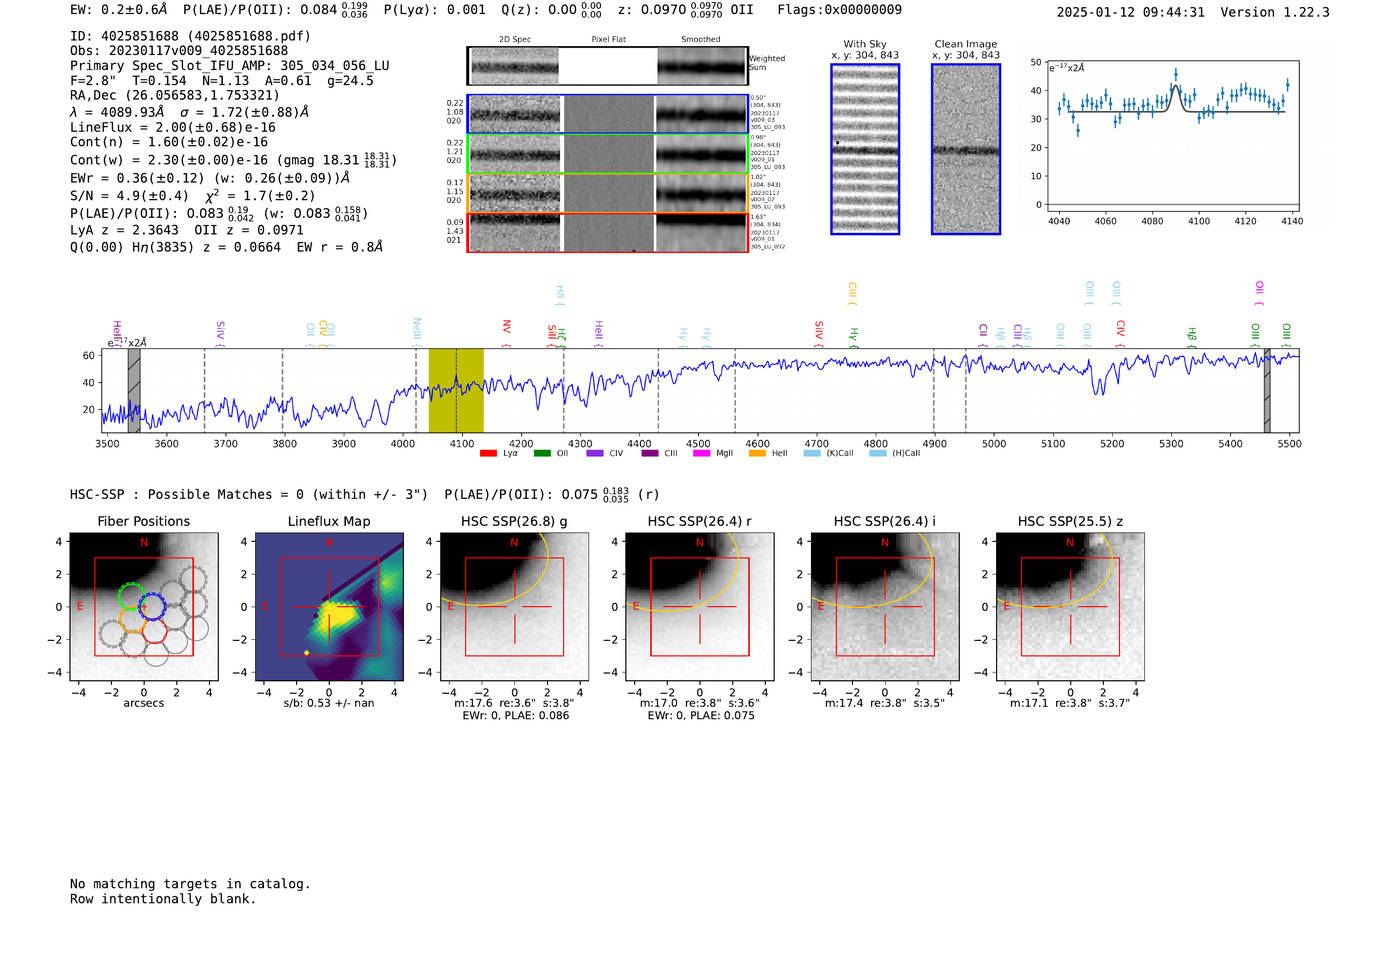Viewport: 1400px width, 953px height.
Task: Click the timestamp '2025-01-12 09:44:31'
Action: (1130, 13)
